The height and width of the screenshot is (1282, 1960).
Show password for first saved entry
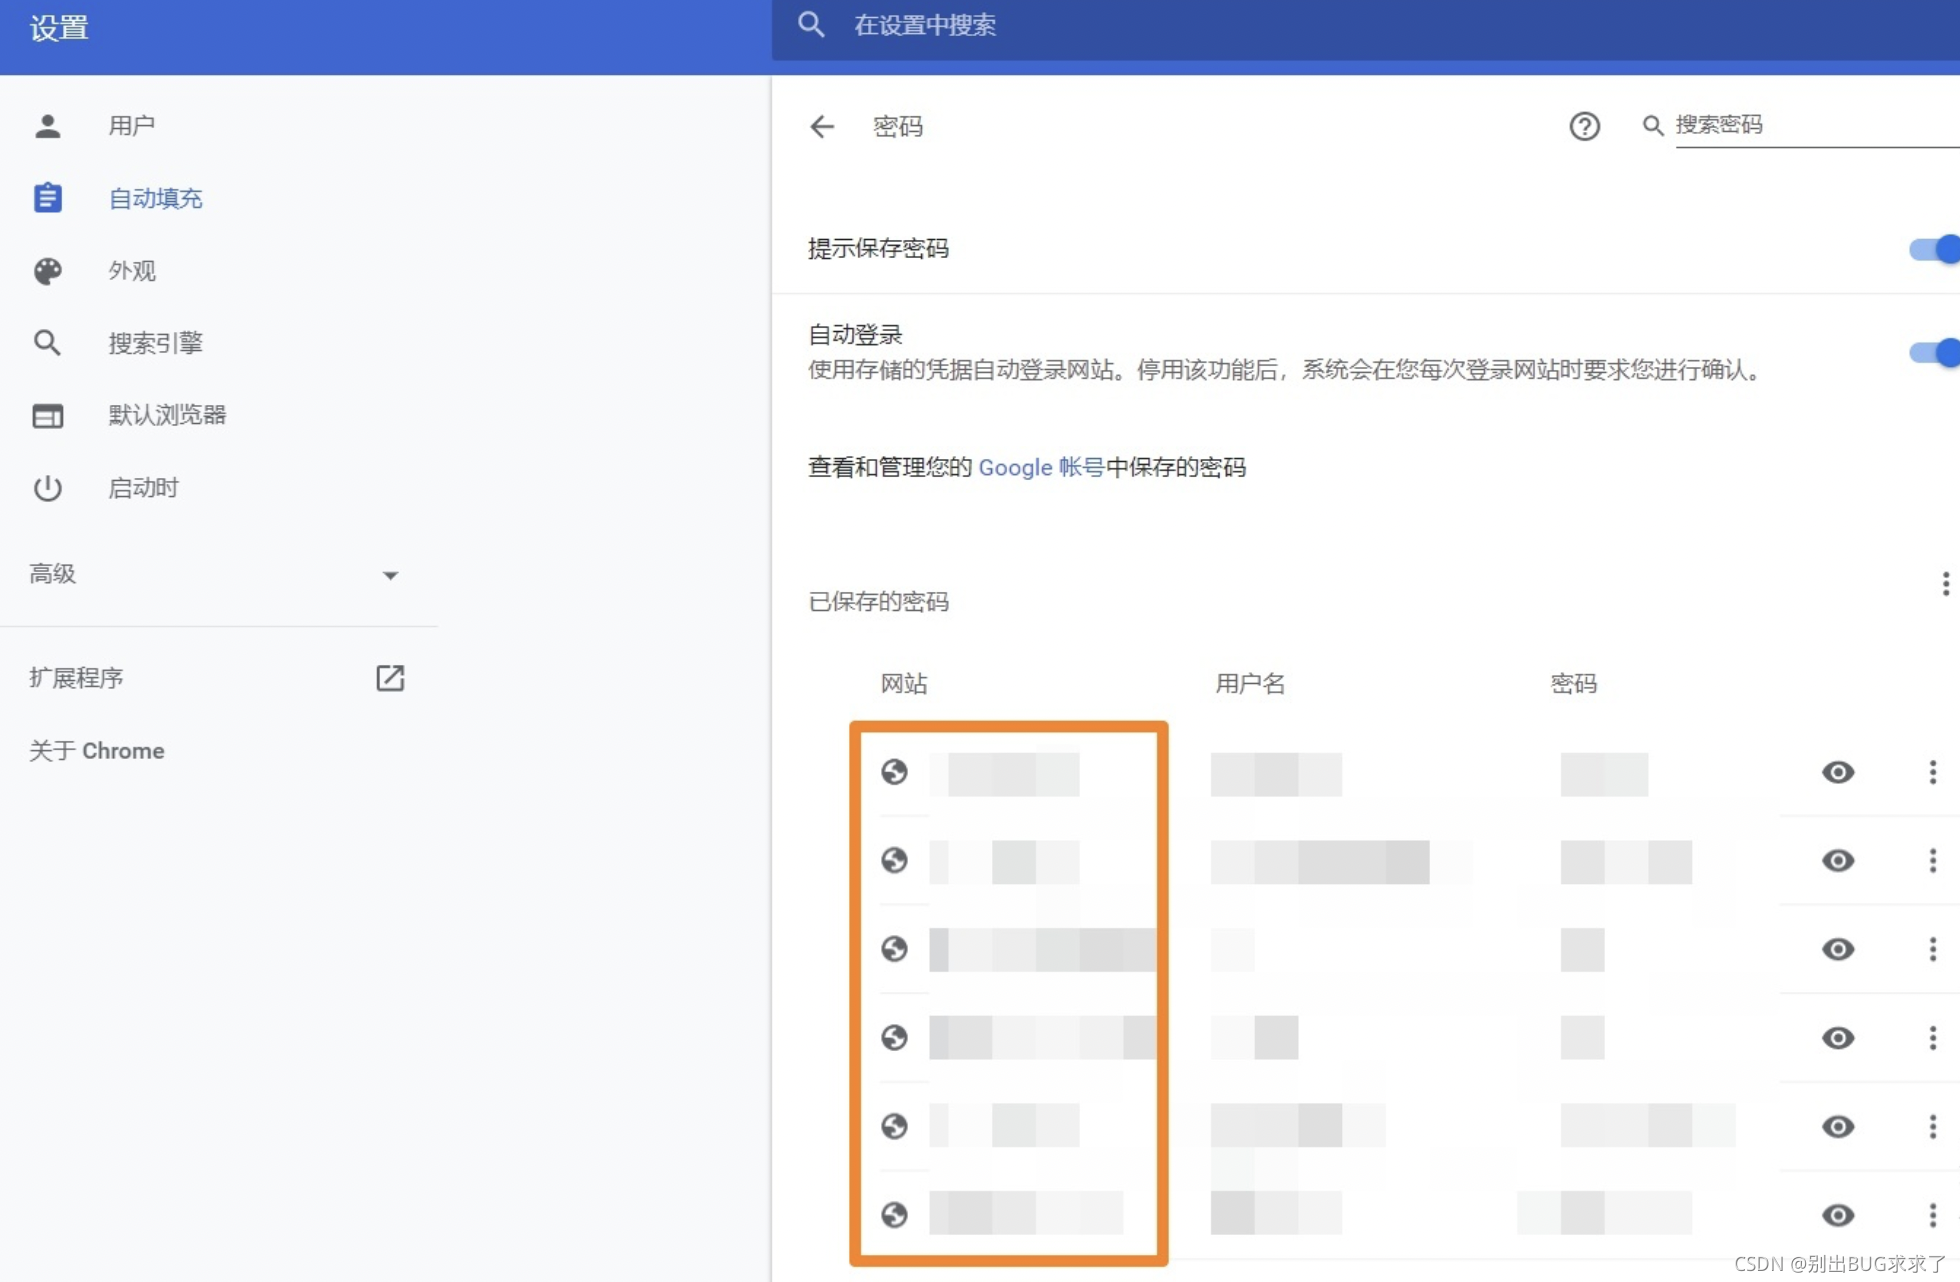[1837, 772]
